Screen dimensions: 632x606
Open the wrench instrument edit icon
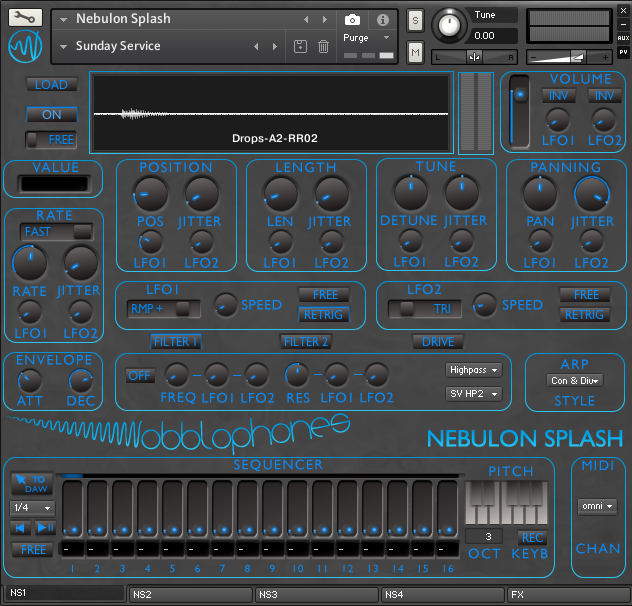pyautogui.click(x=25, y=19)
